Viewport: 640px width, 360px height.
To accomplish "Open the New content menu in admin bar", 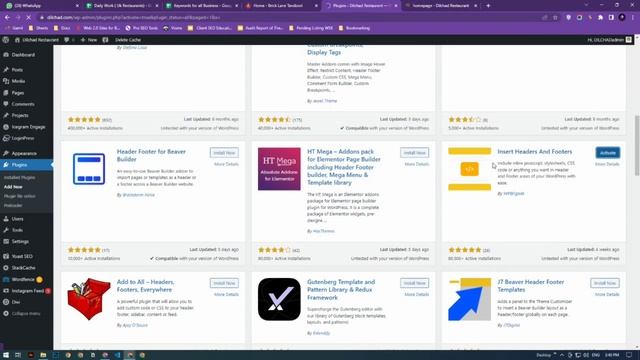I will point(89,40).
